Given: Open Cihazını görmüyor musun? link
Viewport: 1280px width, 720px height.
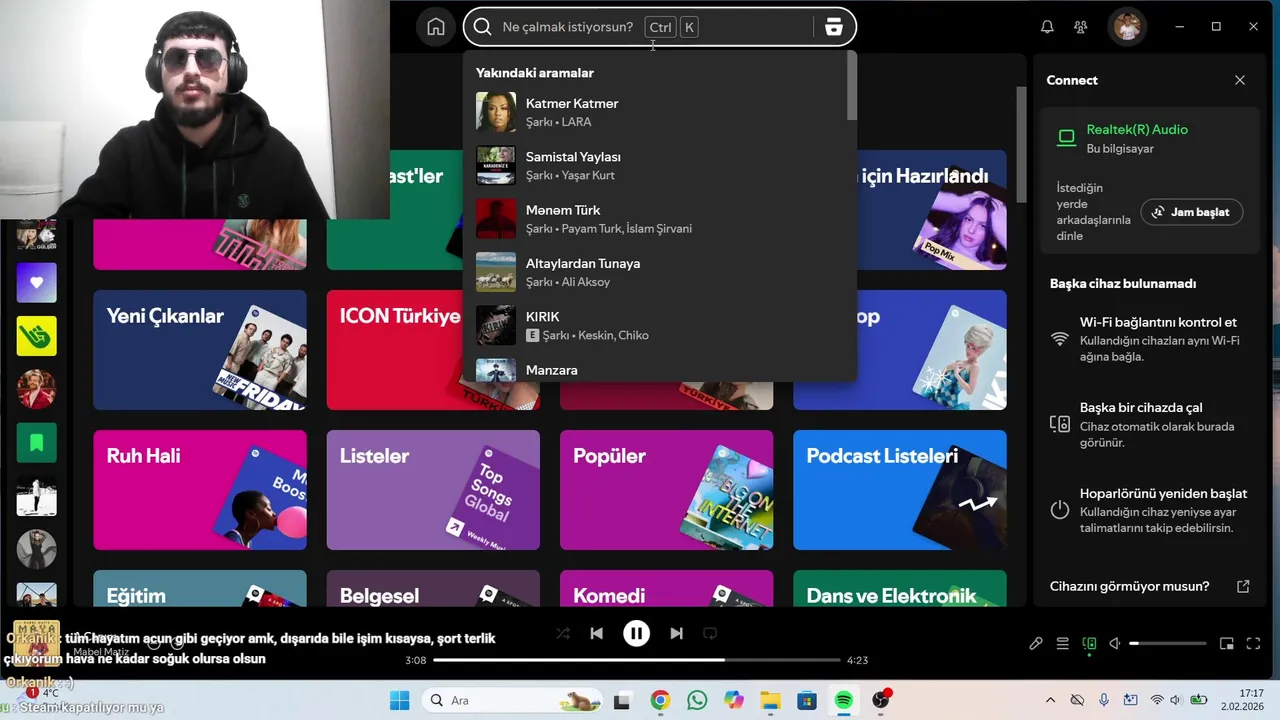Looking at the screenshot, I should (1129, 586).
